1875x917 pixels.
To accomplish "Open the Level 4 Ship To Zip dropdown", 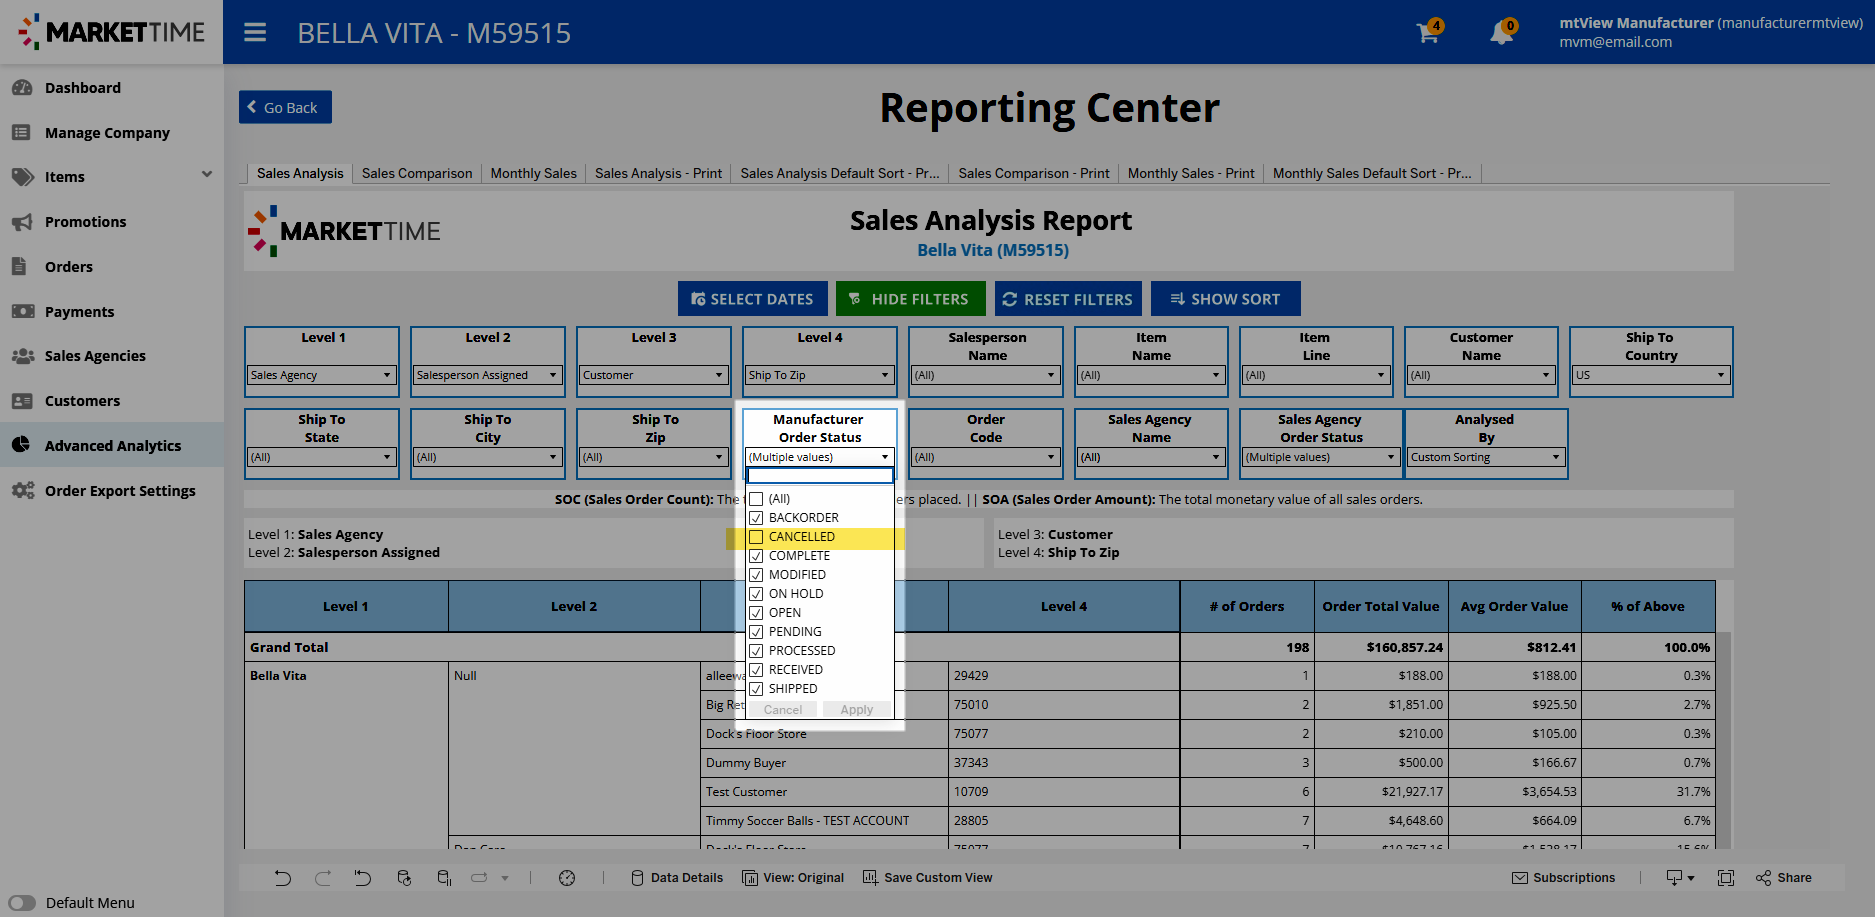I will coord(819,375).
